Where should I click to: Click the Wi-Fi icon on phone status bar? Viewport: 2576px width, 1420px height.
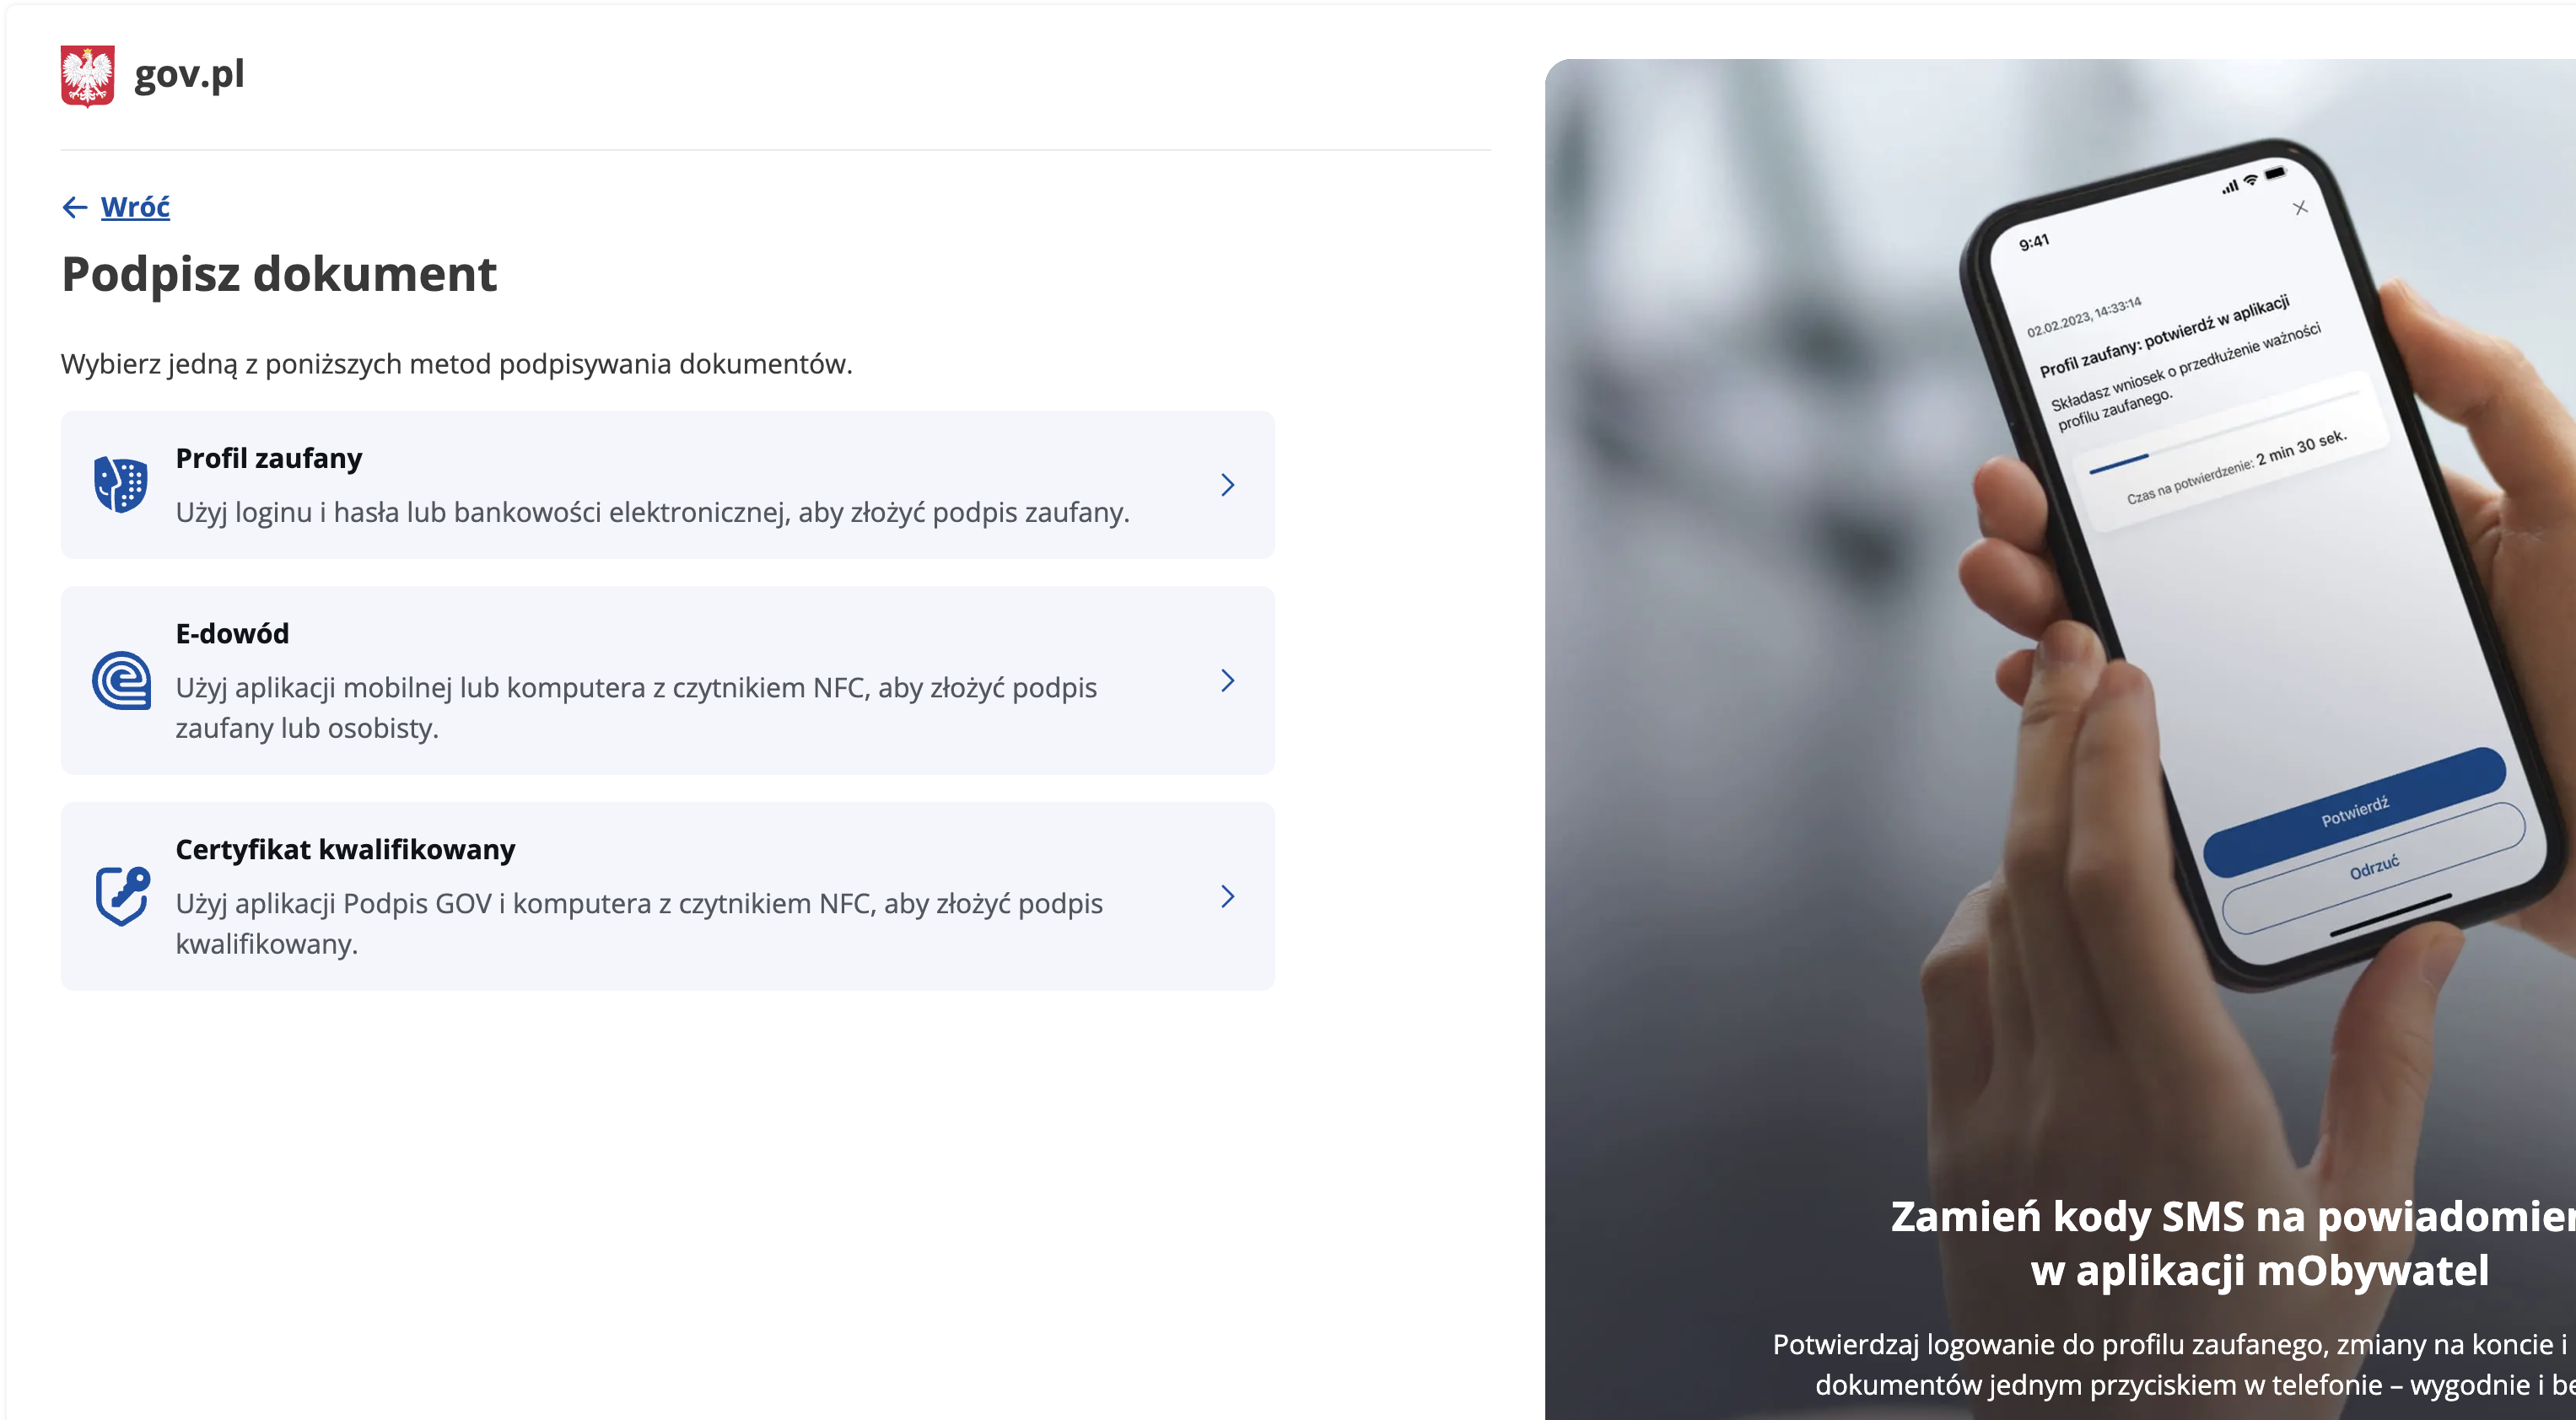pos(2251,180)
